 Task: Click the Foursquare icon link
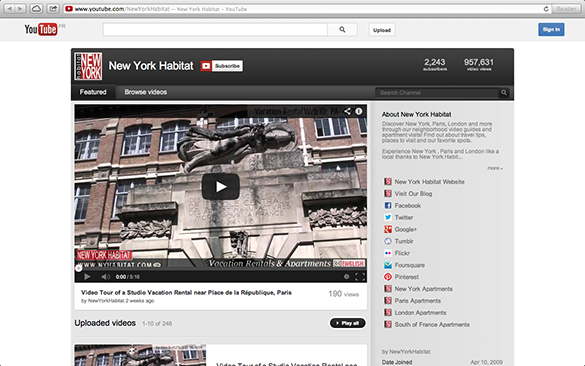pos(388,265)
